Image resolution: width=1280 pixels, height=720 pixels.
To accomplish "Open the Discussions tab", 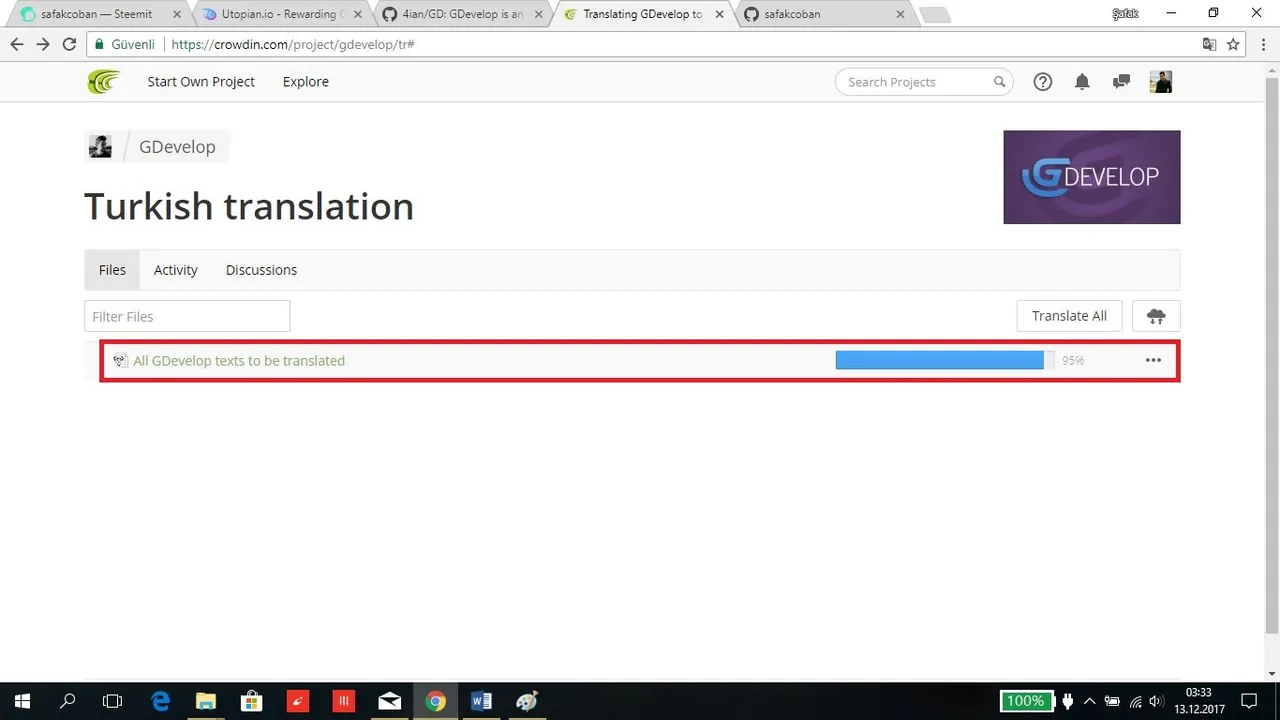I will click(261, 270).
